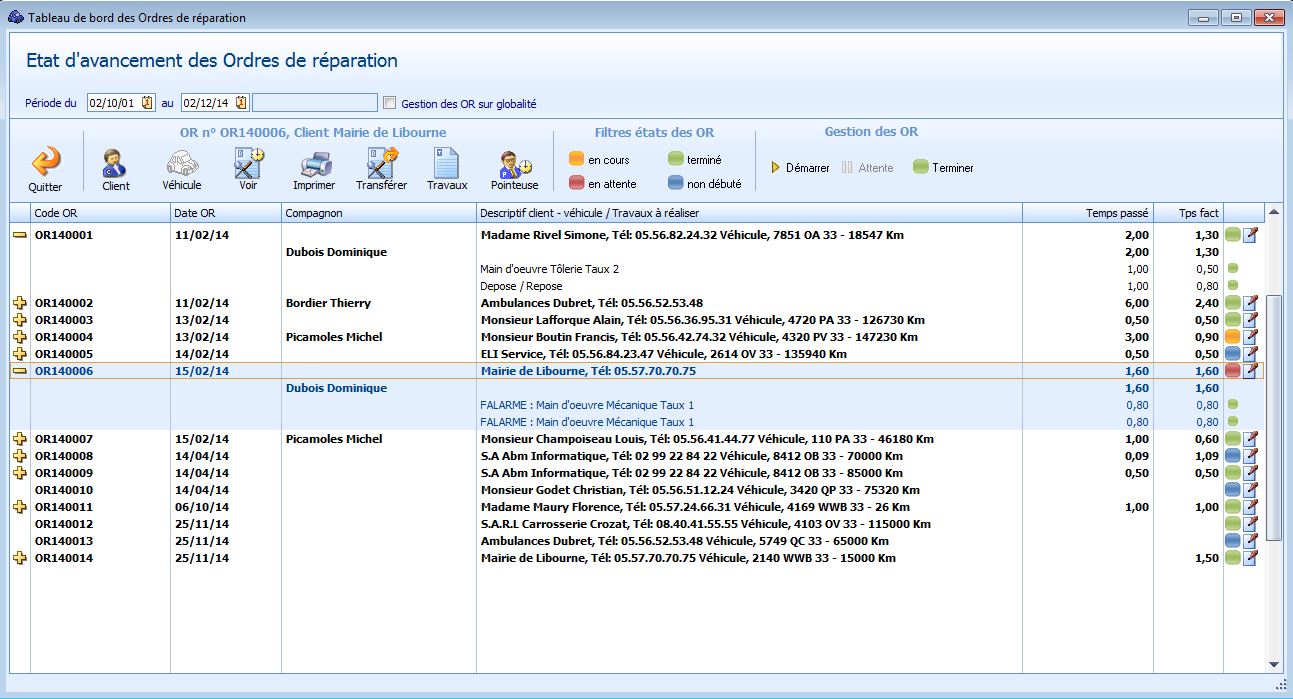
Task: Collapse the OR140001 row
Action: coord(19,235)
